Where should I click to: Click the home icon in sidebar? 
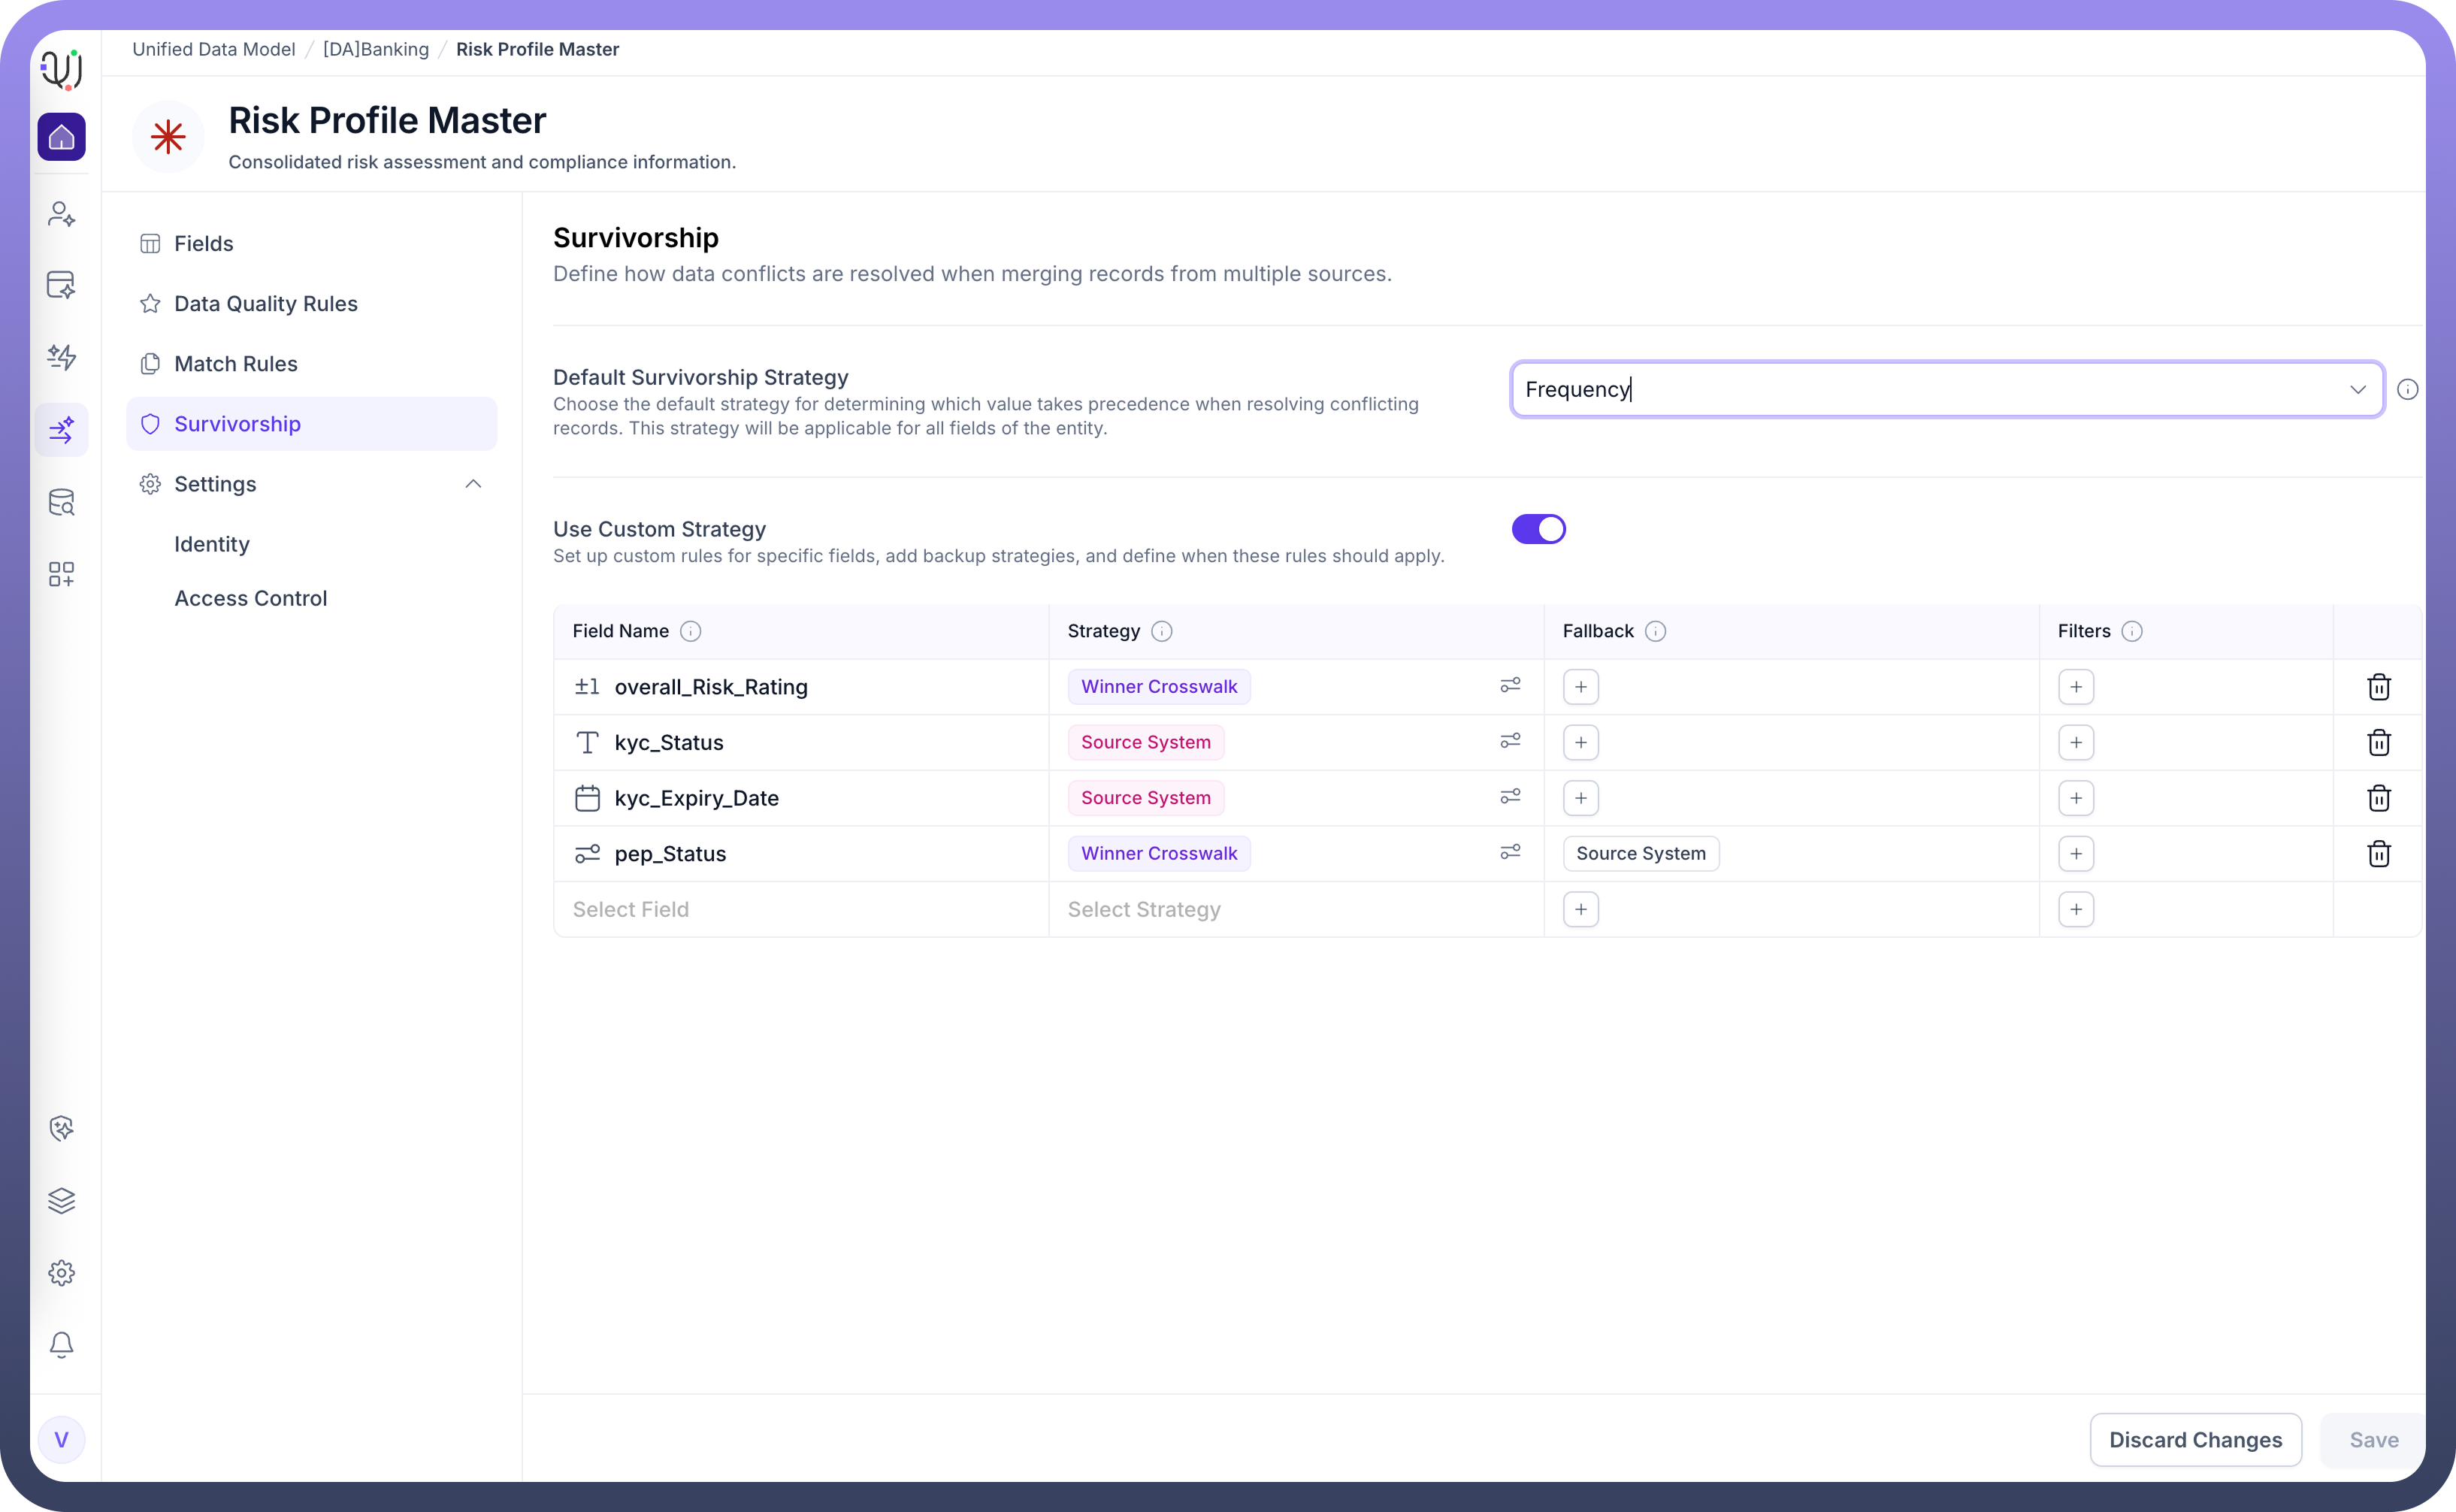62,137
